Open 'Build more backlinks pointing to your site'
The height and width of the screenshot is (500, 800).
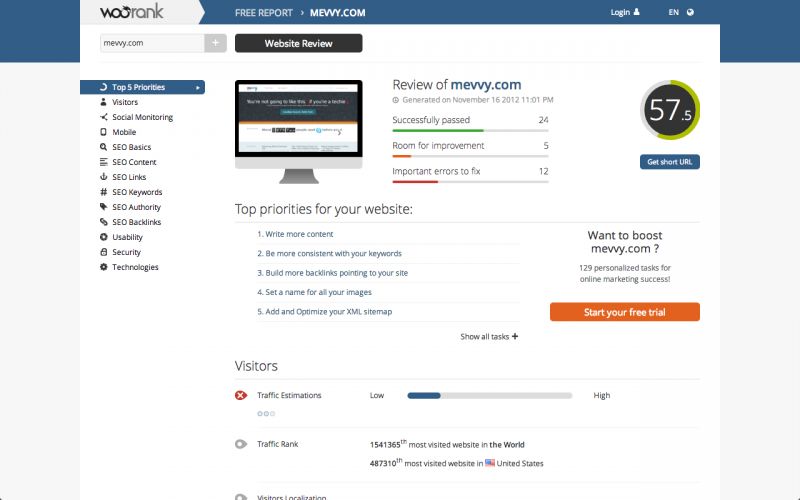[x=337, y=273]
